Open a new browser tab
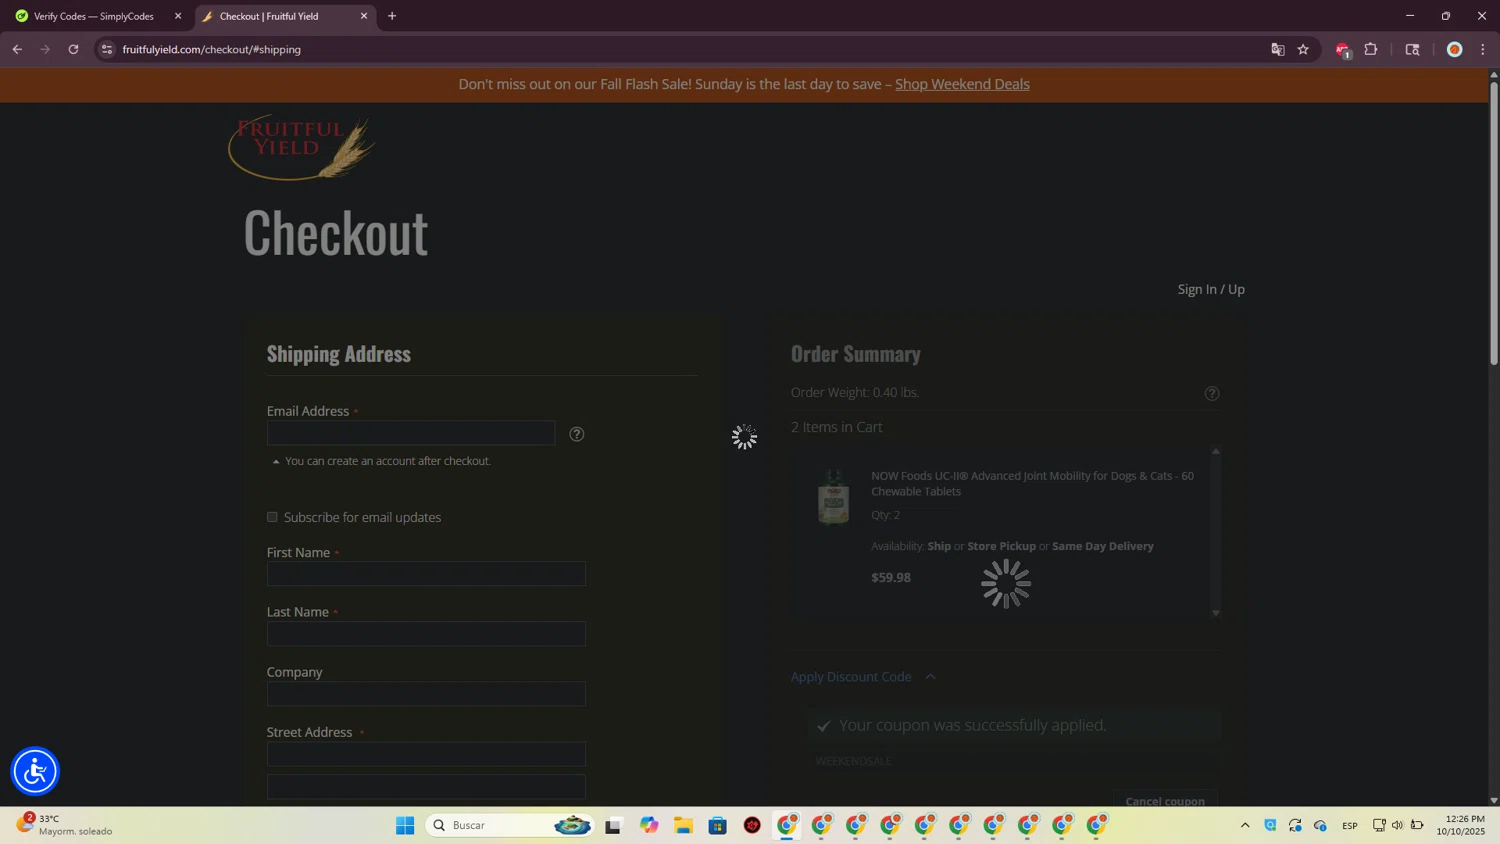1500x844 pixels. coord(392,16)
